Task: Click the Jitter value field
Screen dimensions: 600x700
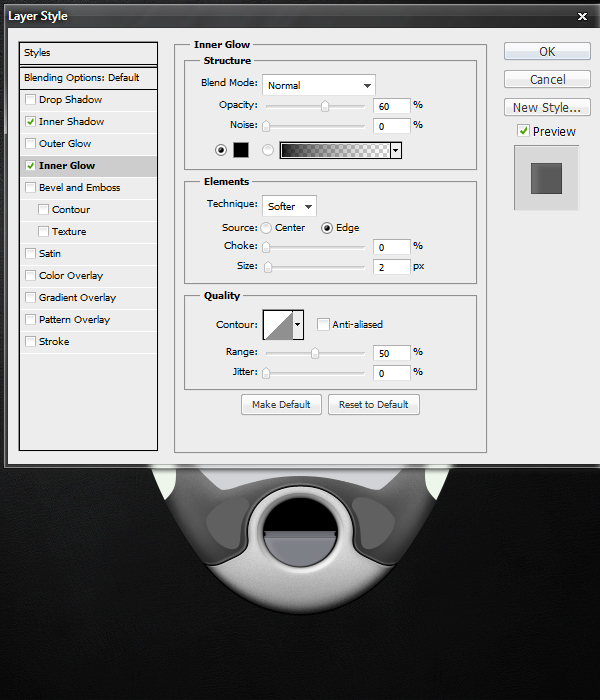Action: click(x=392, y=373)
